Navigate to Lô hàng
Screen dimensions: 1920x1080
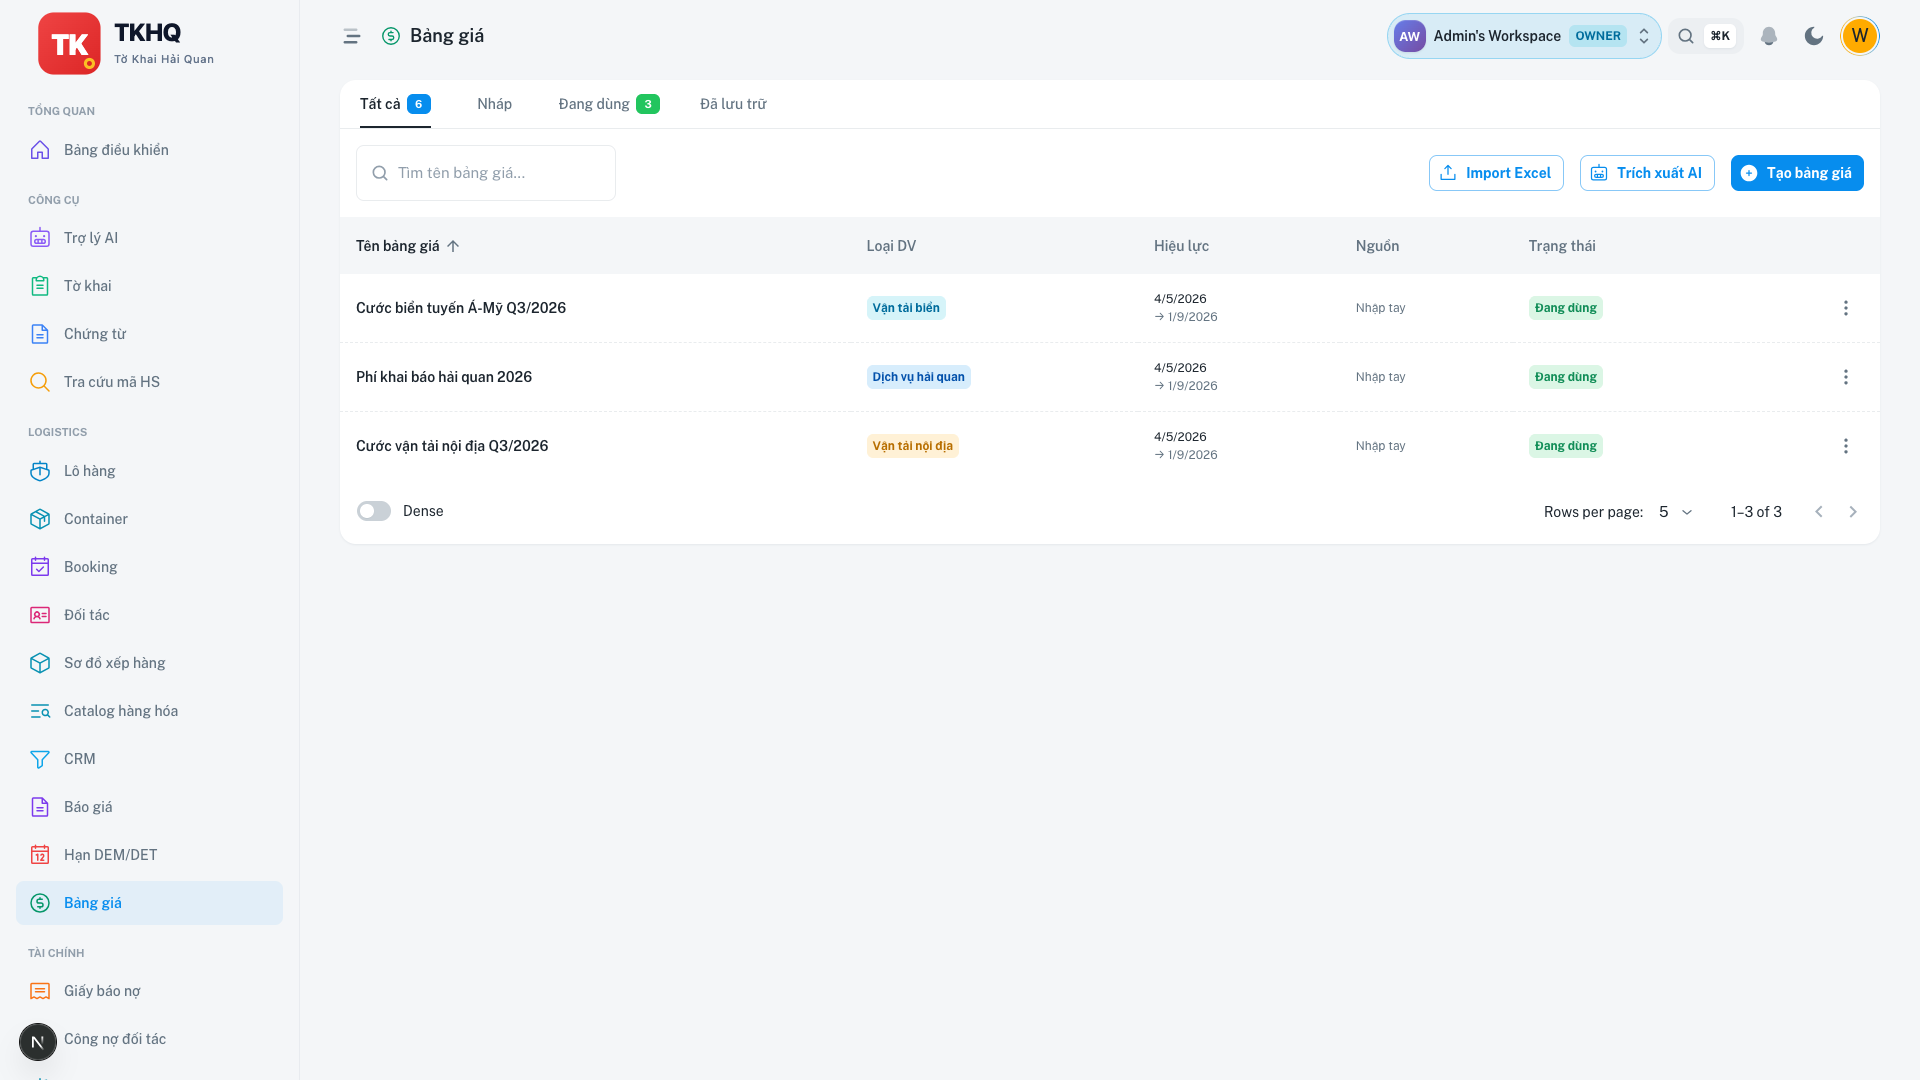(x=149, y=471)
